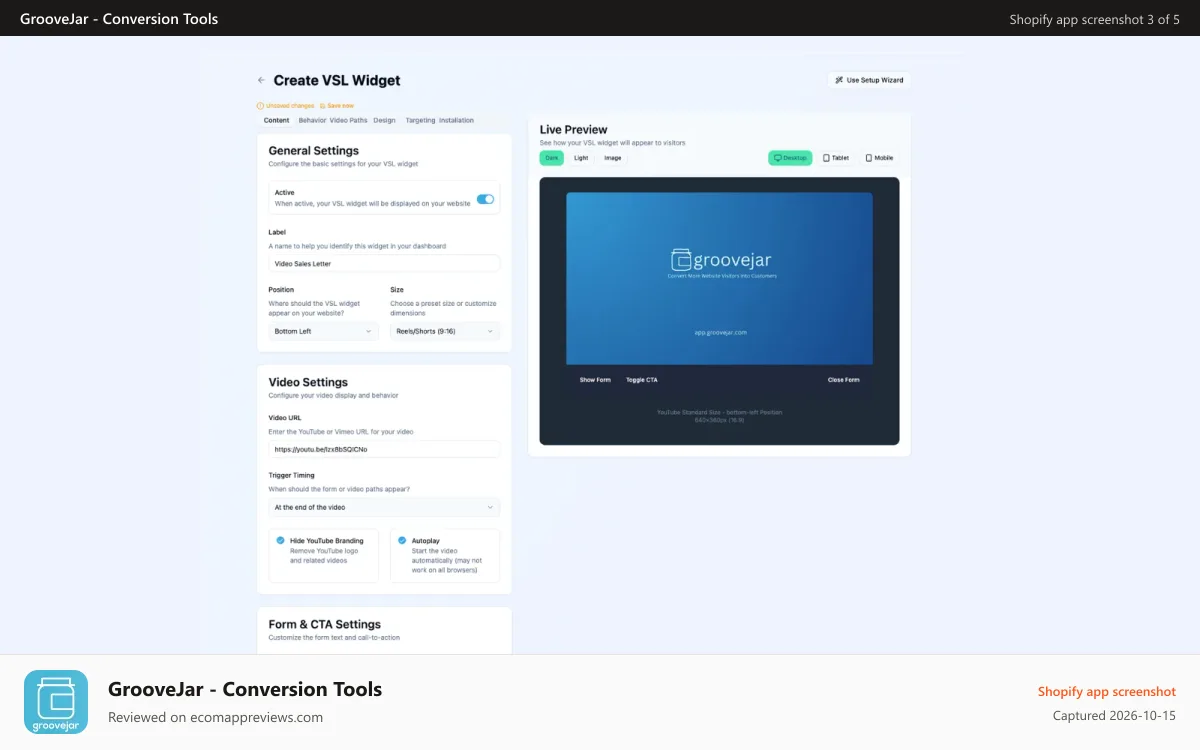Viewport: 1200px width, 750px height.
Task: Switch preview to Tablet view
Action: click(836, 158)
